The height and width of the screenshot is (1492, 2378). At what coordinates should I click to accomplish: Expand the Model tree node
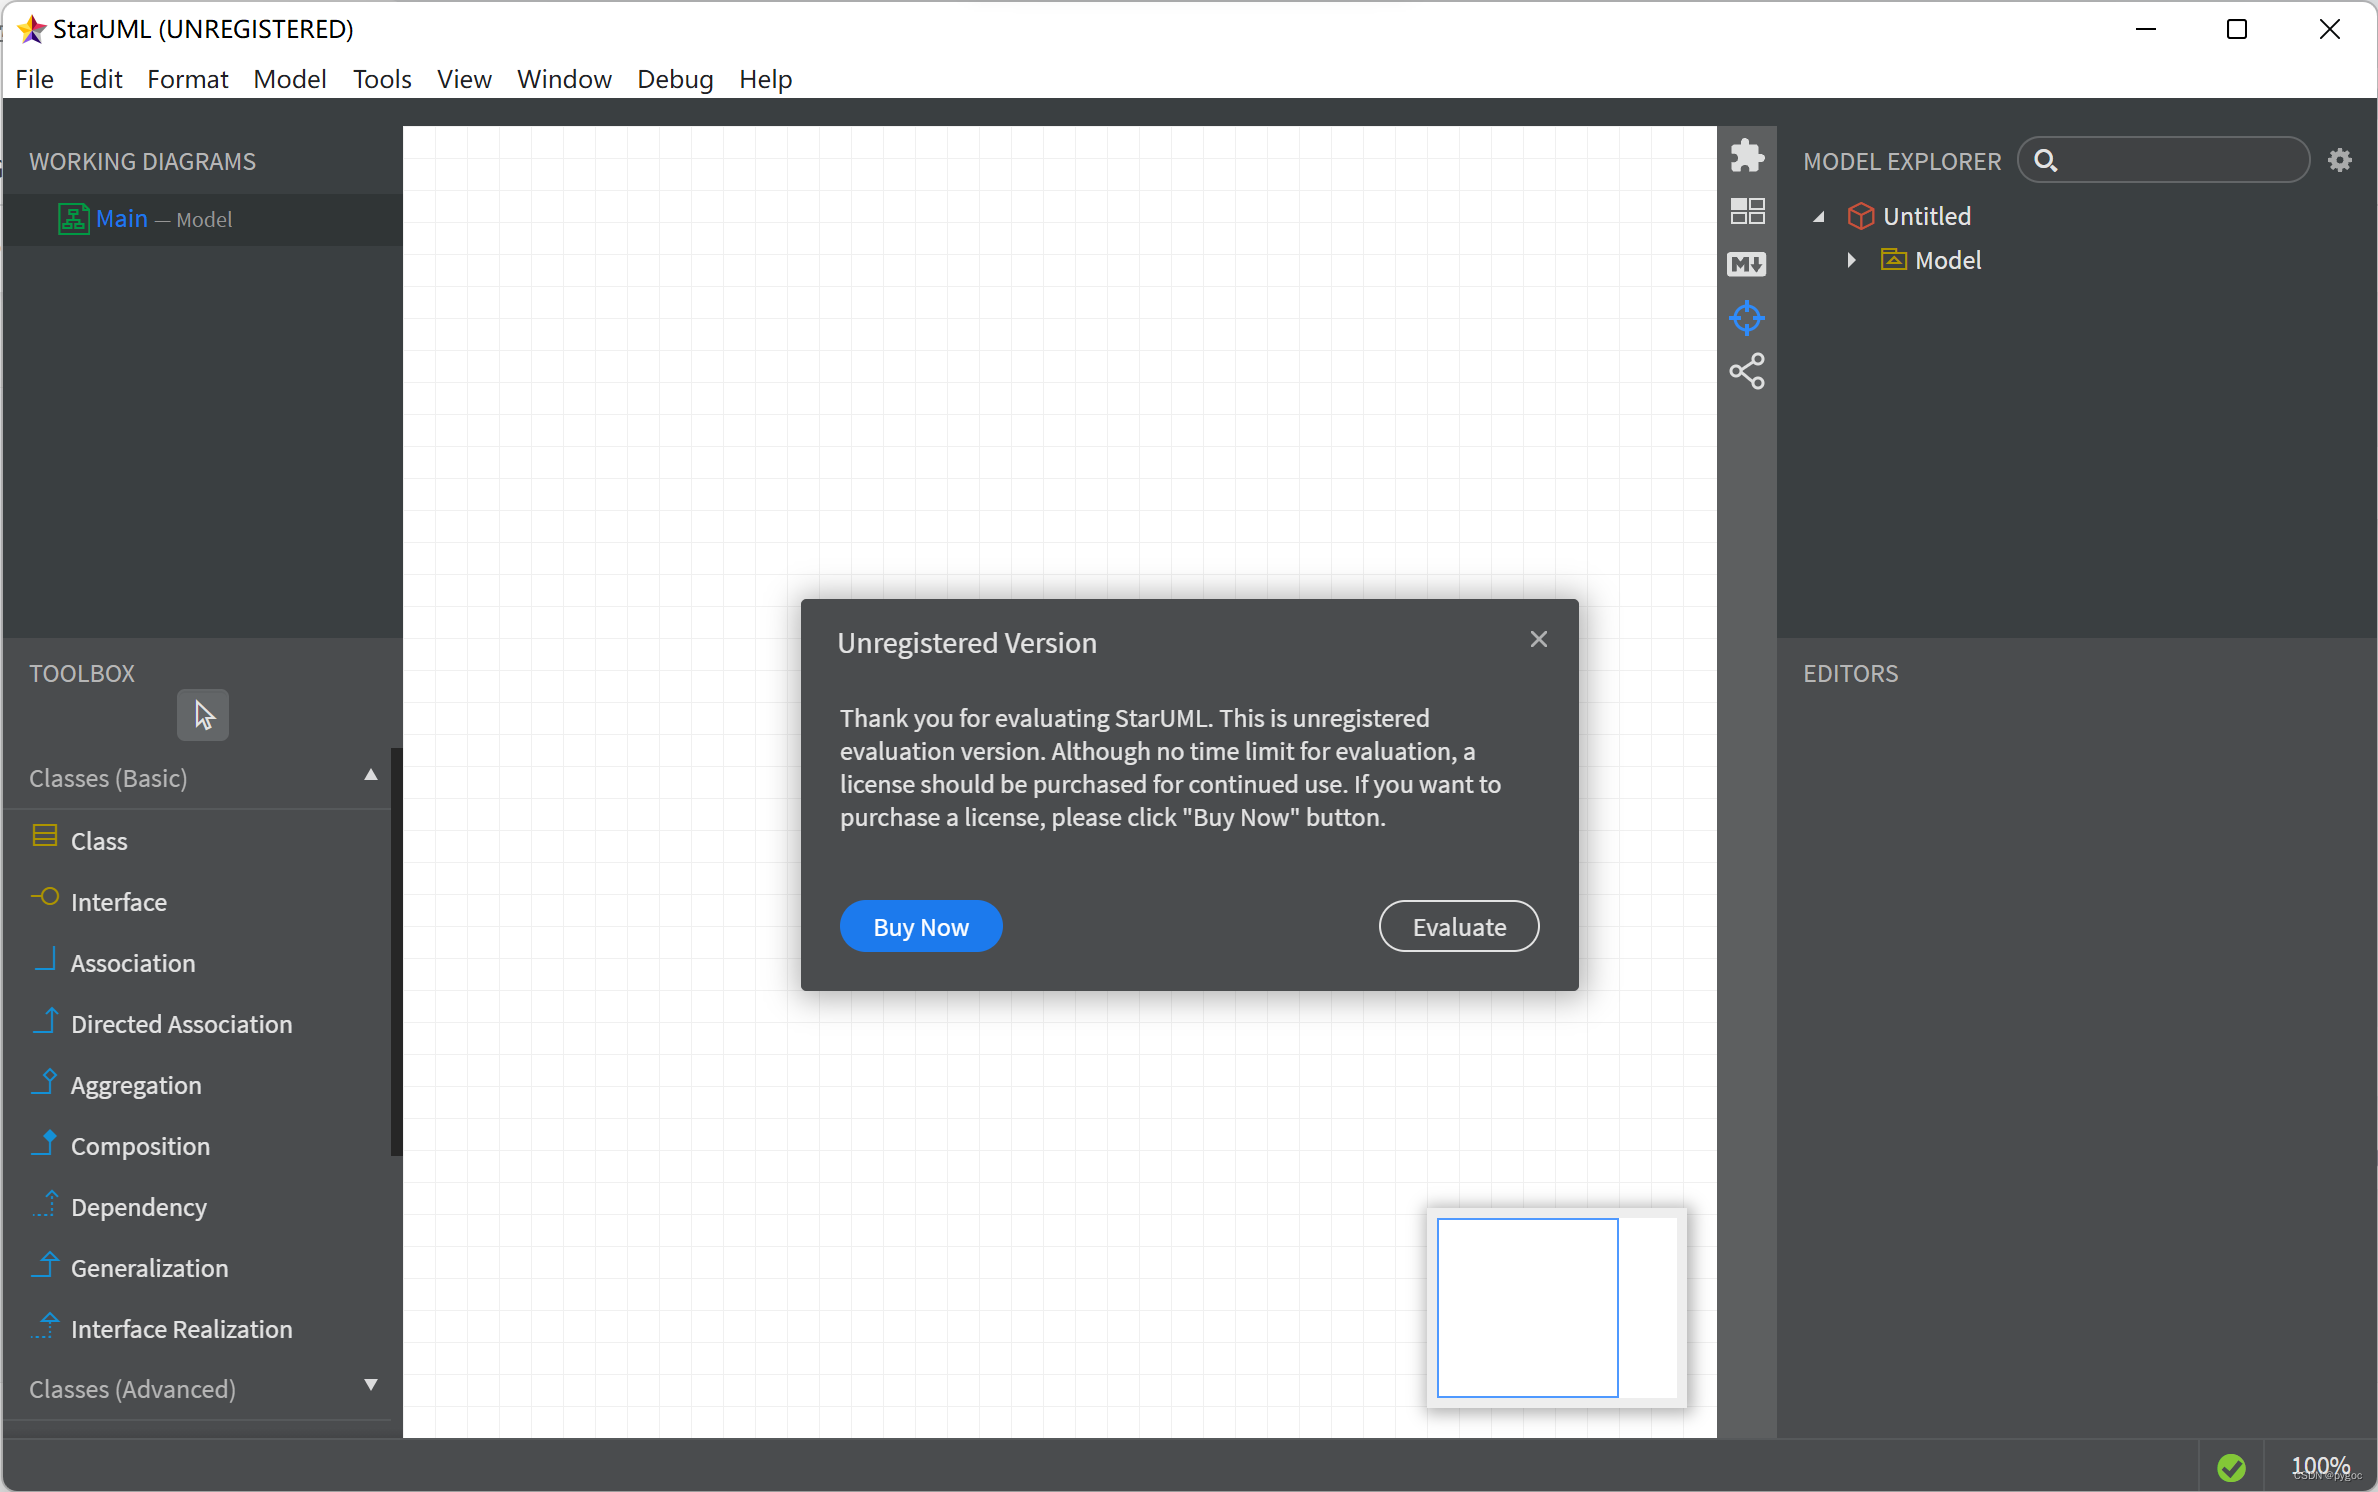1851,260
